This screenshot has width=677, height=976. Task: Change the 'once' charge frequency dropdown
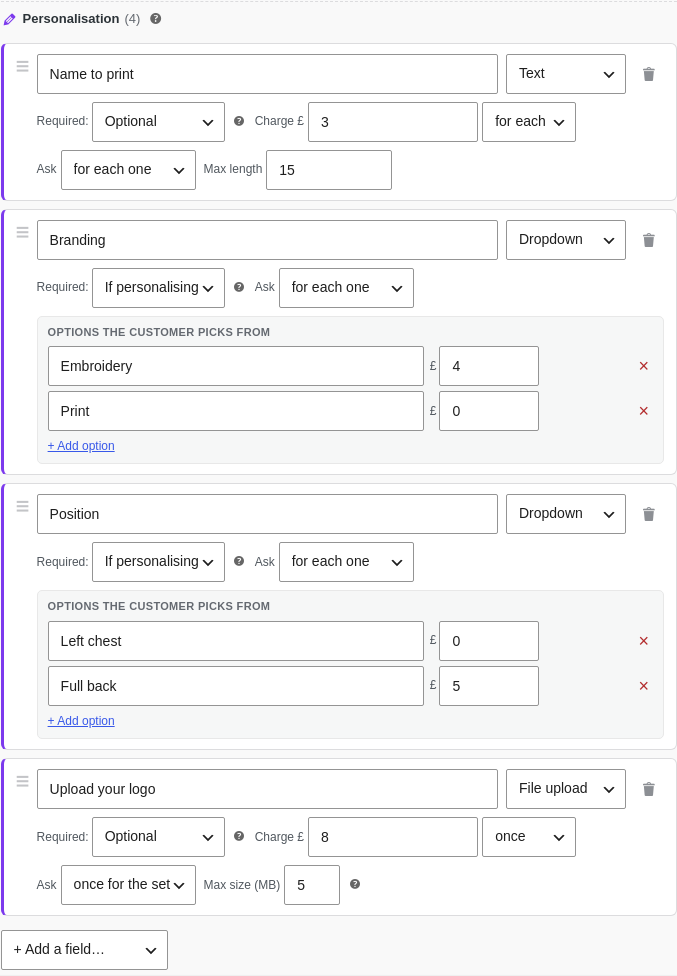point(528,837)
